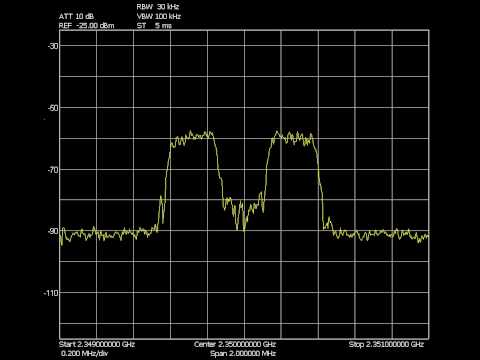Select the Center 2.350000000 GHz frequency text

(235, 344)
